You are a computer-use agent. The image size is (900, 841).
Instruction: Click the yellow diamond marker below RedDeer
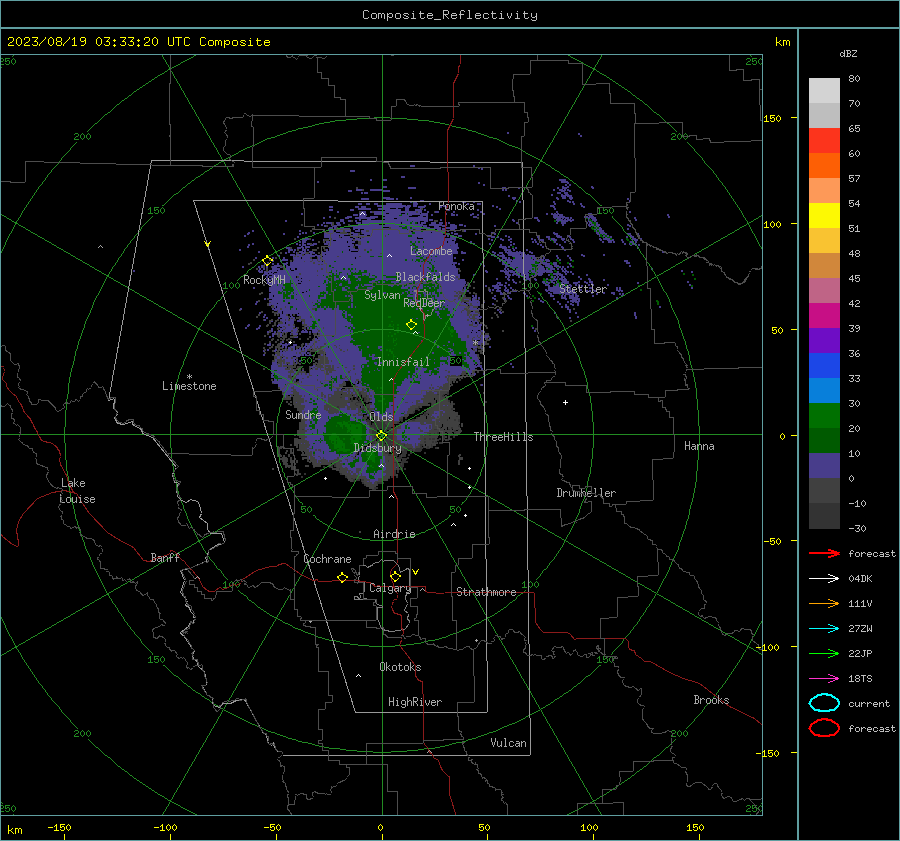[411, 324]
